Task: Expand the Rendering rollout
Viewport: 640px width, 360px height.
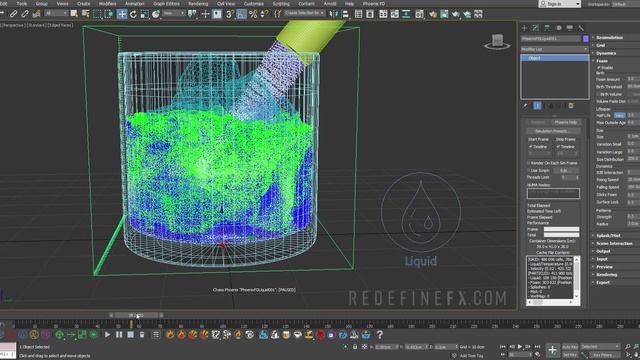Action: point(607,274)
